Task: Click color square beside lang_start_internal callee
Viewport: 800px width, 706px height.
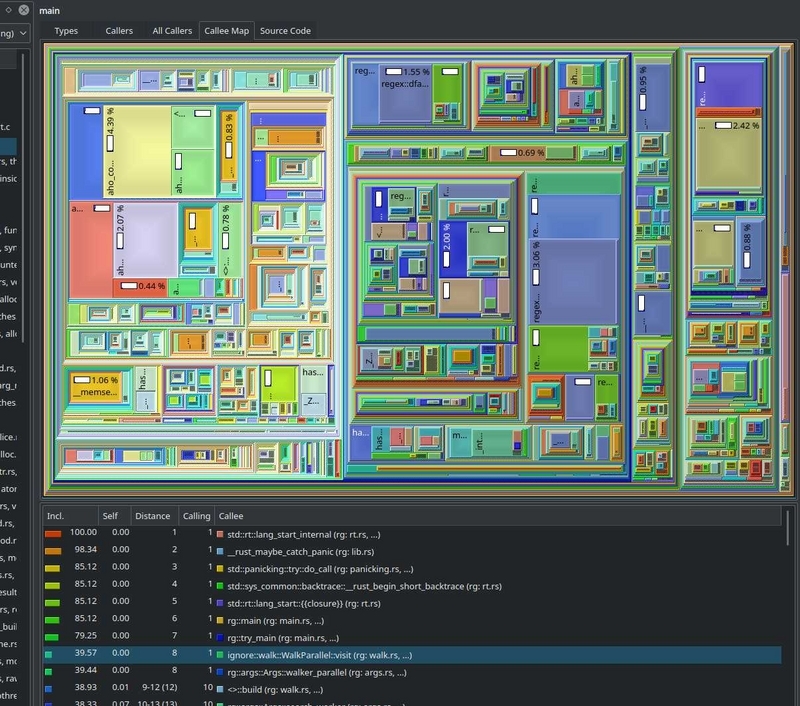Action: click(220, 535)
